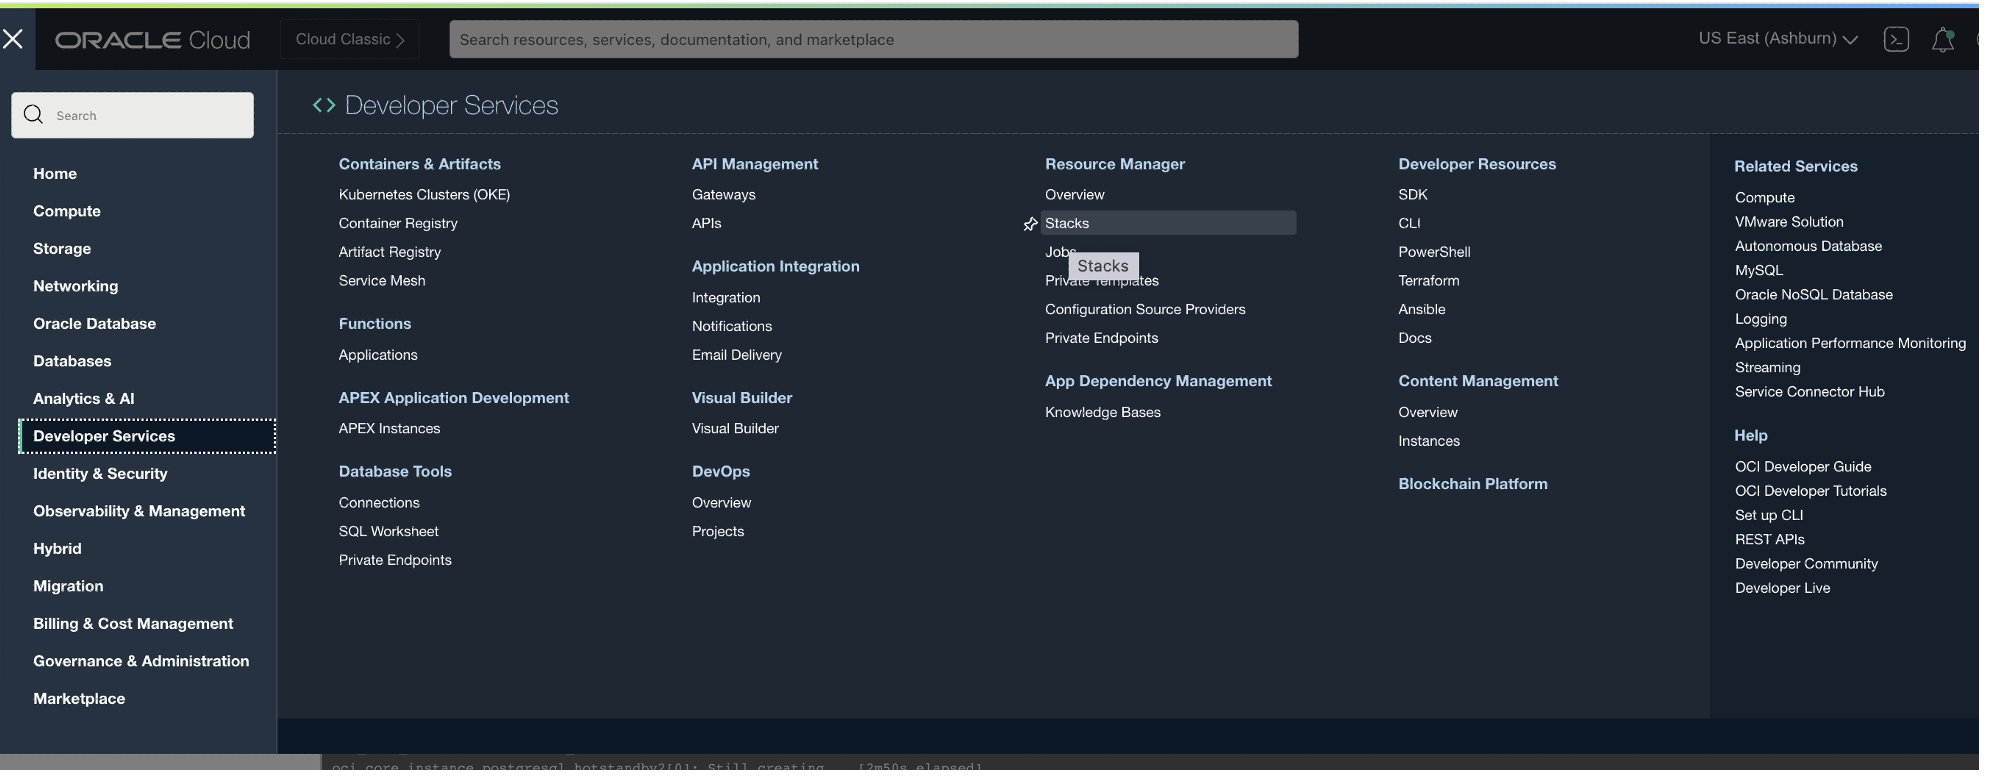Viewport: 1998px width, 778px height.
Task: Open Overview under Resource Manager
Action: [x=1075, y=195]
